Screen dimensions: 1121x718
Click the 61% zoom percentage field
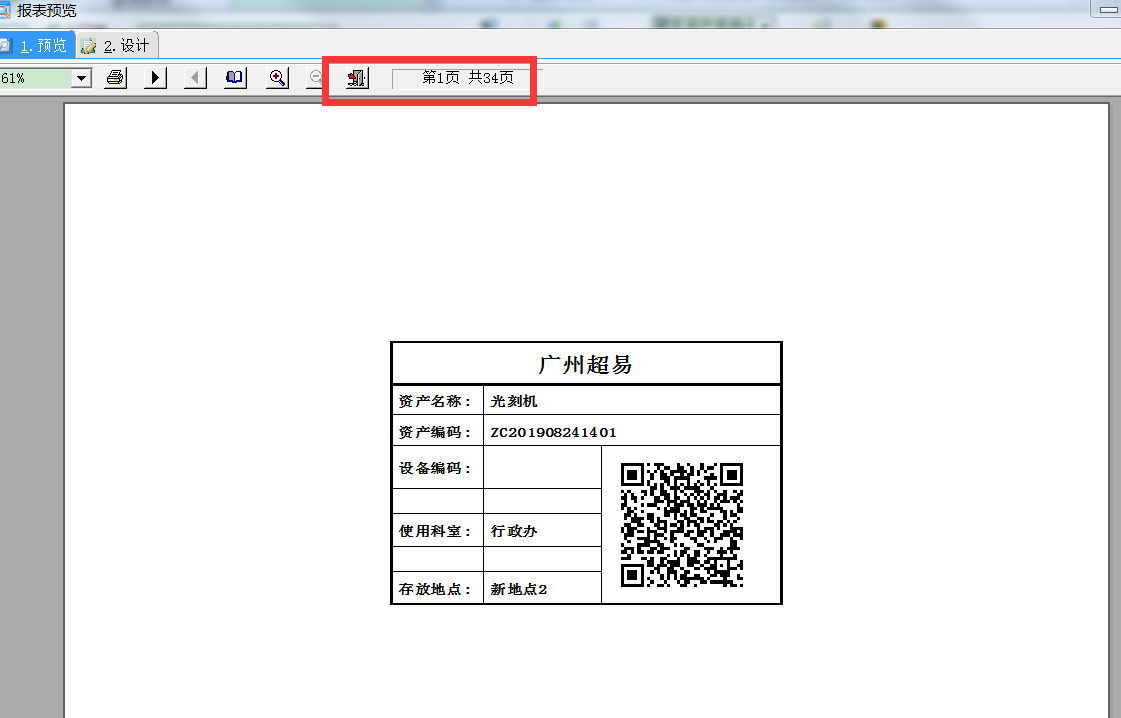[36, 78]
